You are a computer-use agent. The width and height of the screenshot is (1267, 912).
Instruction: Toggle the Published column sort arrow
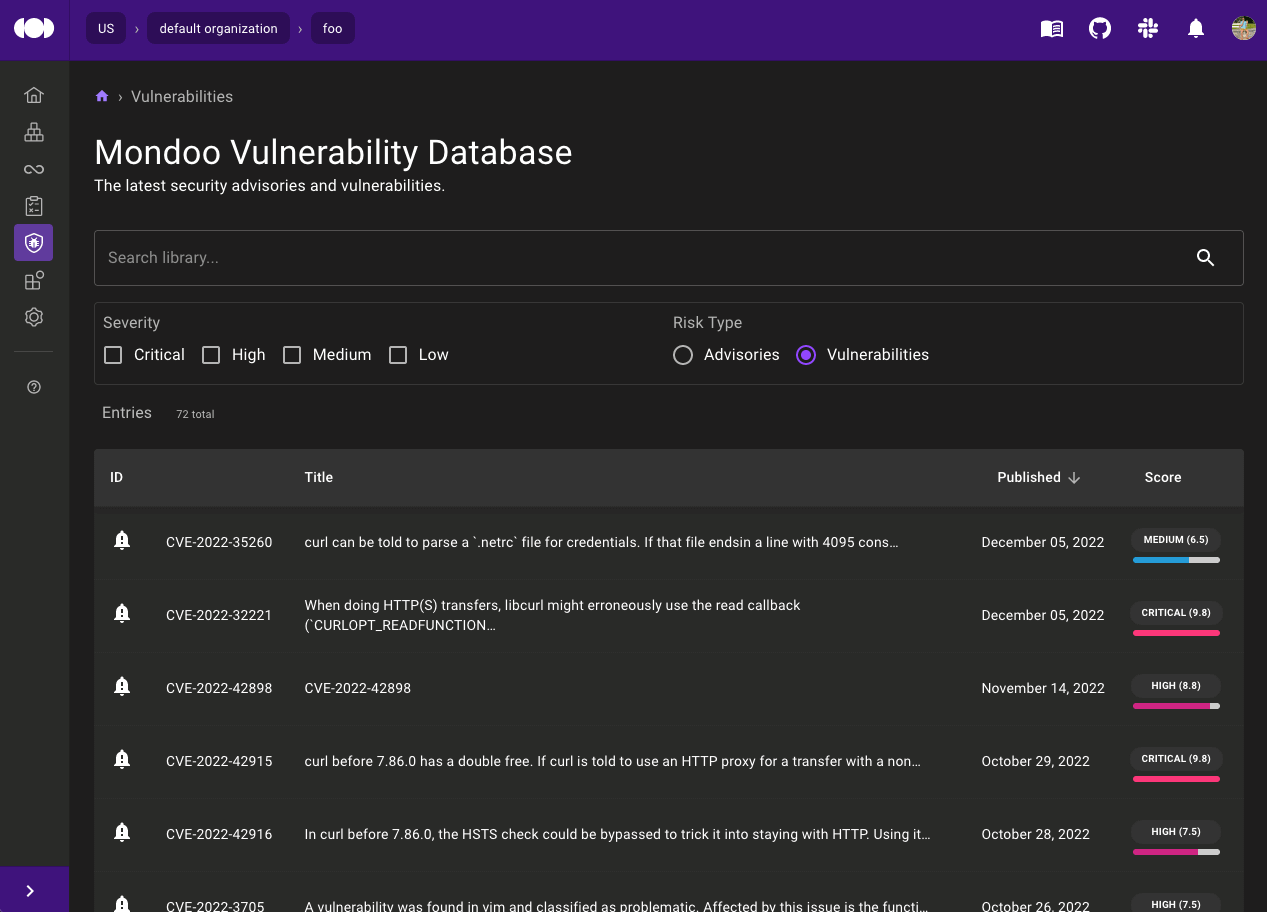[1074, 478]
